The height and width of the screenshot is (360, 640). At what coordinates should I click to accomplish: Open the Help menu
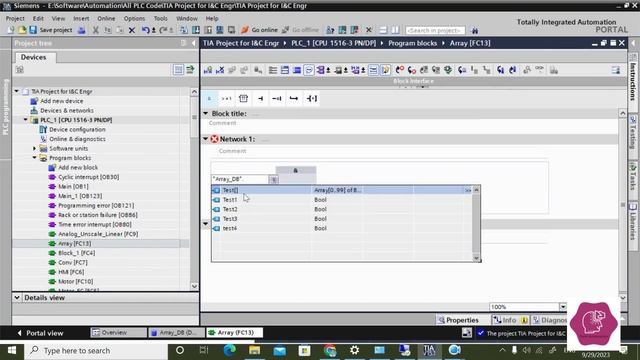pos(212,18)
